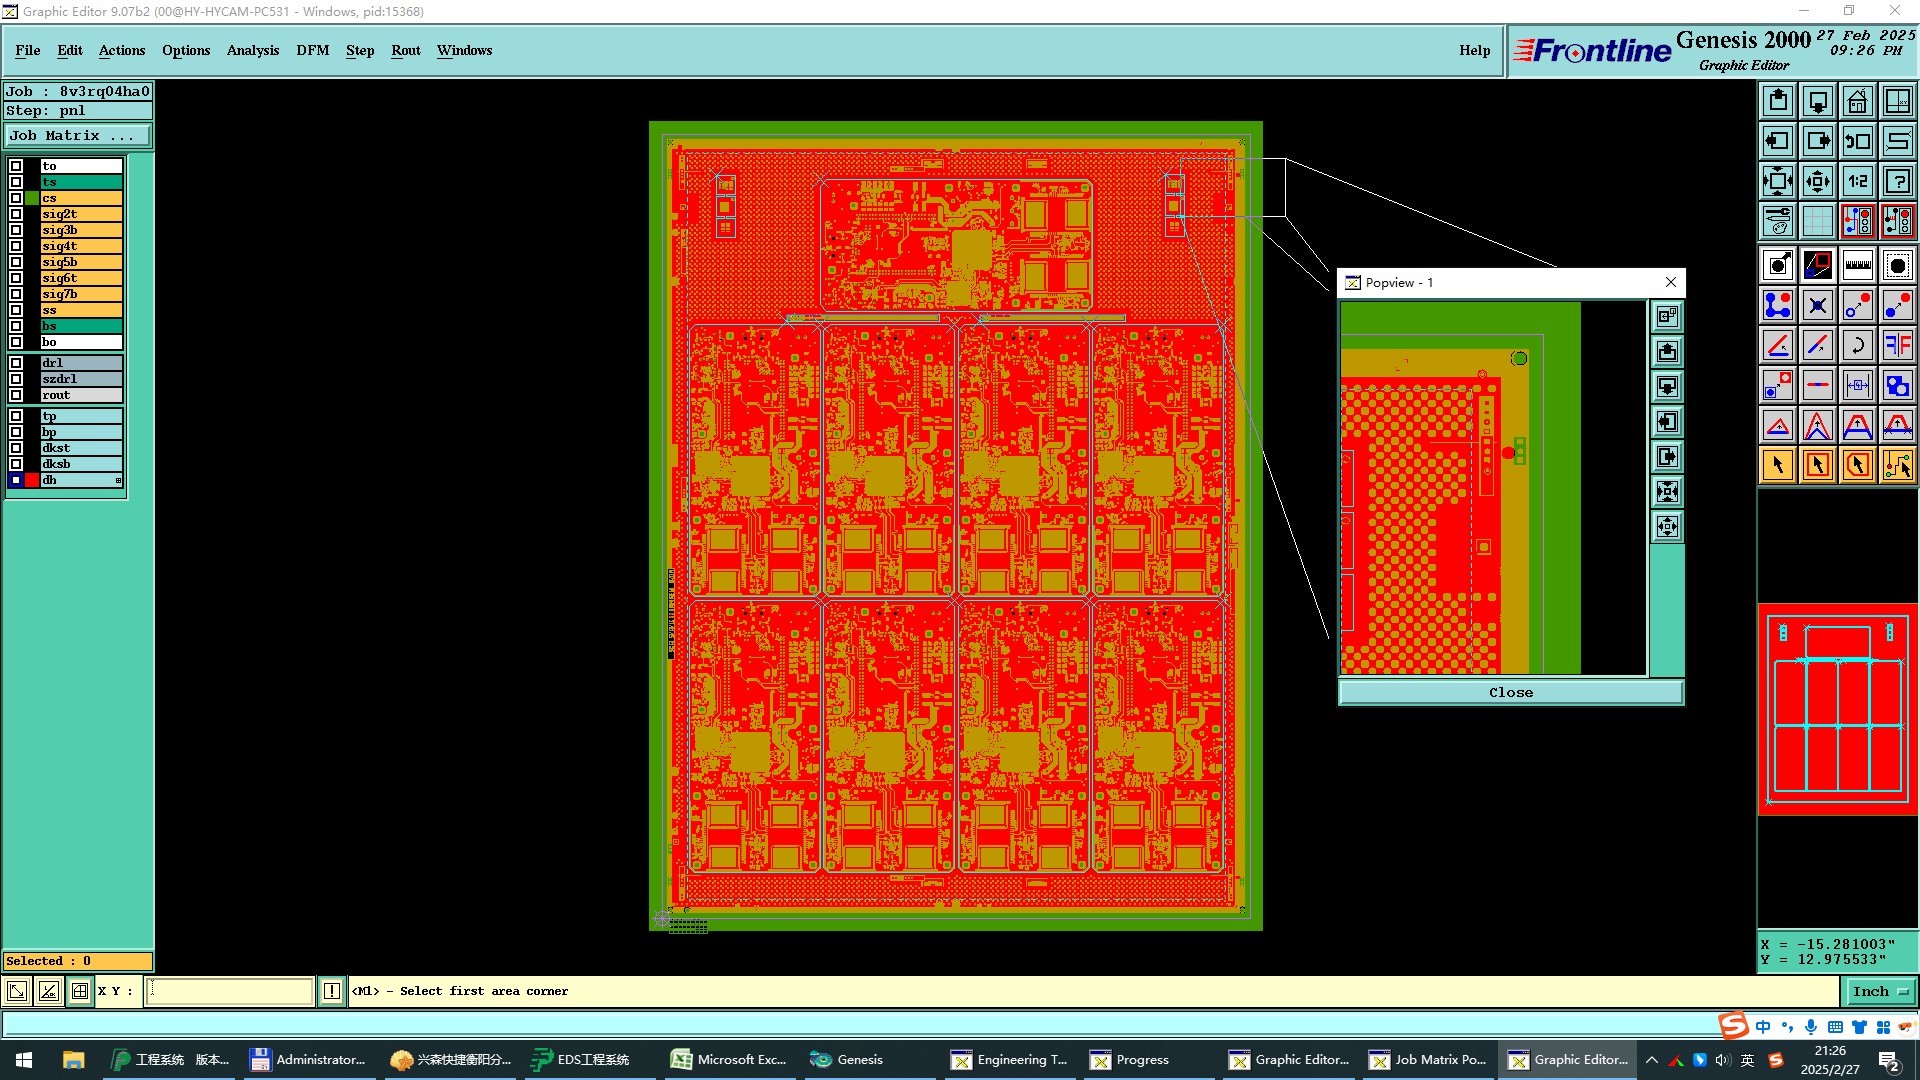Click the Close button in Popview

click(x=1510, y=692)
